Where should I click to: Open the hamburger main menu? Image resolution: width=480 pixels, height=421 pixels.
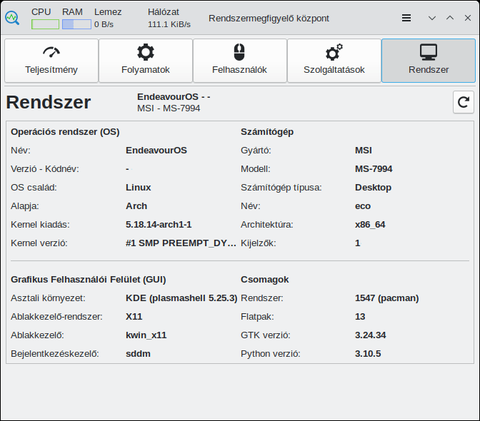406,18
